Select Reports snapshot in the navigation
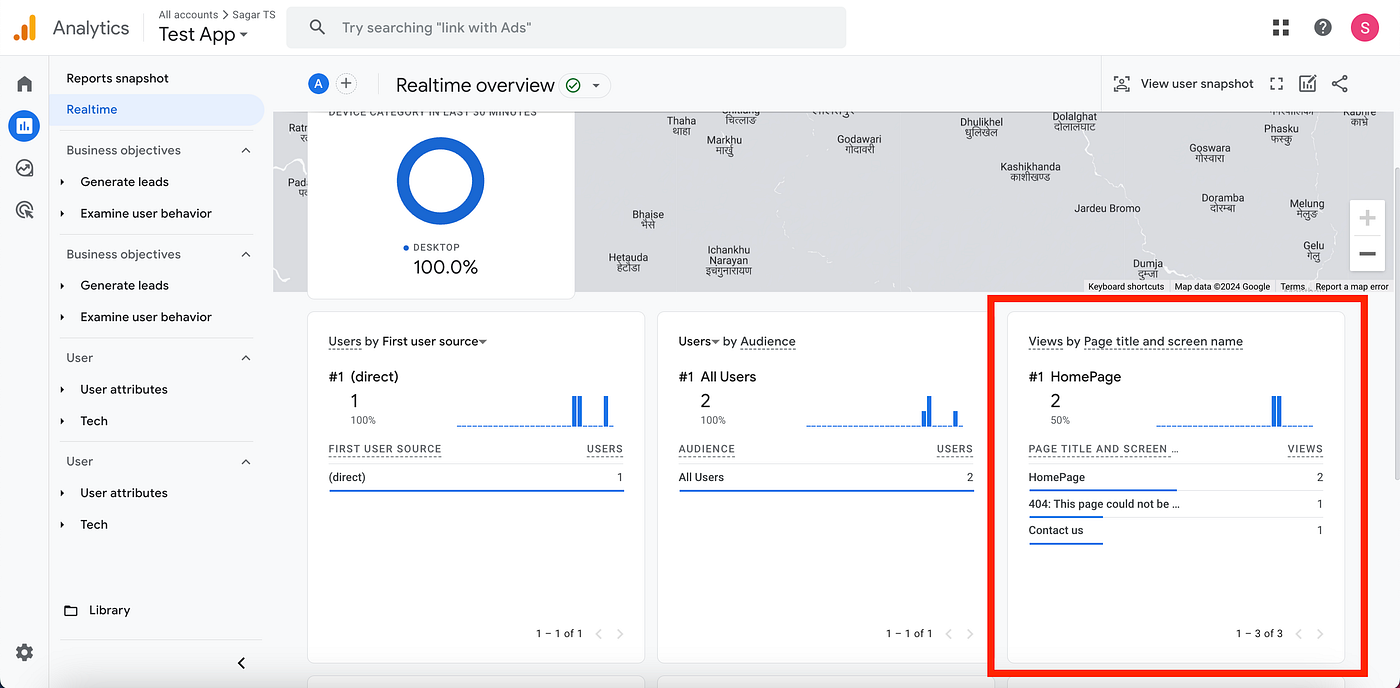 tap(118, 78)
